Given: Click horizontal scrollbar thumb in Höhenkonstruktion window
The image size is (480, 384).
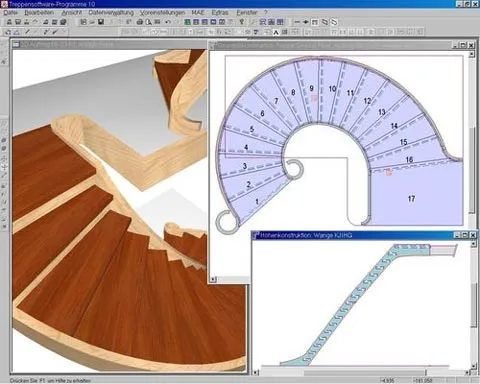Looking at the screenshot, I should tap(365, 372).
